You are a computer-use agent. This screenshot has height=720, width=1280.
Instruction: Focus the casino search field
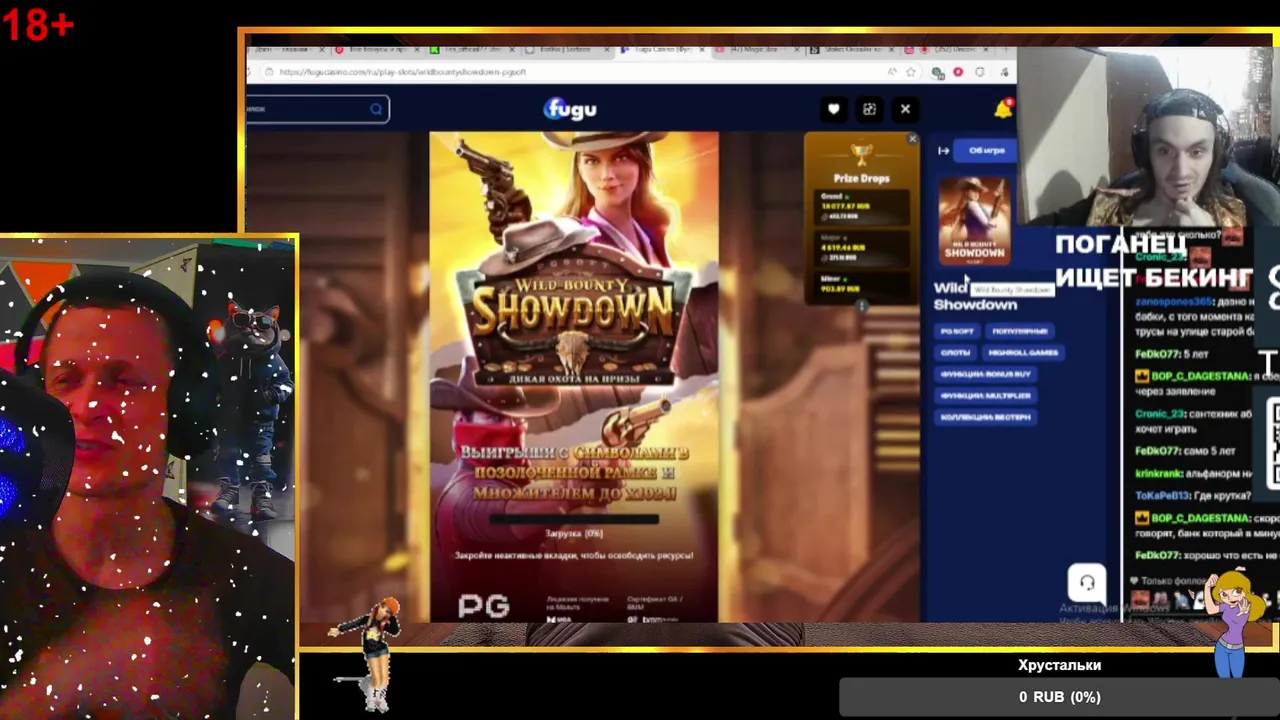point(318,109)
